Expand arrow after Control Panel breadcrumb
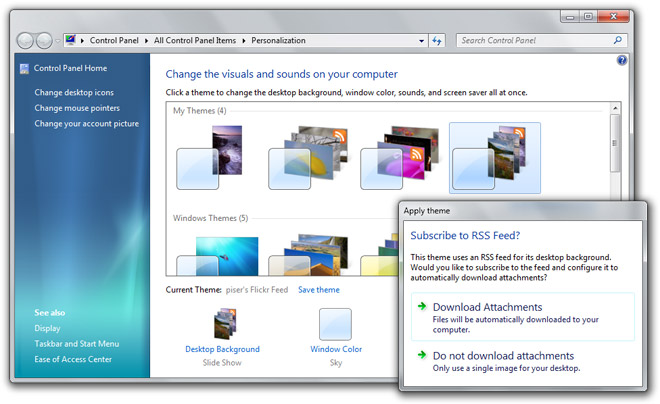 coord(146,41)
